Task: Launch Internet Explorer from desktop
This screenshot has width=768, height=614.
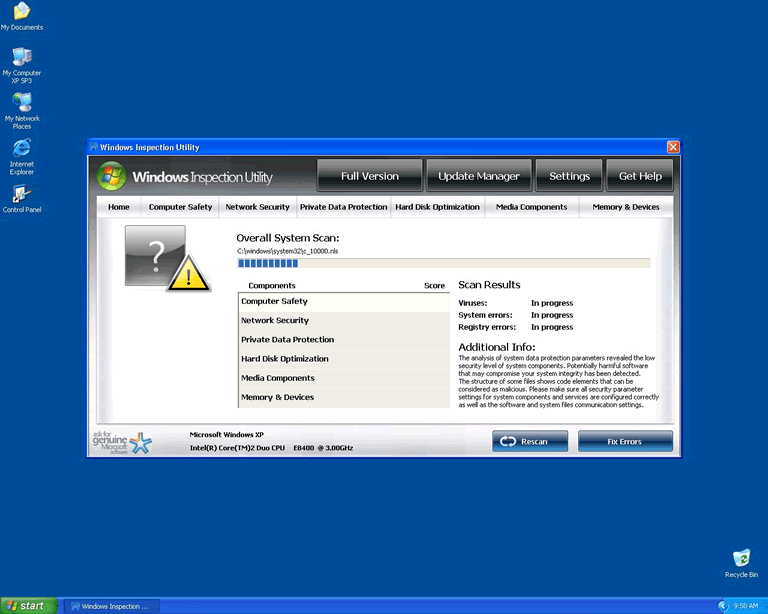Action: [21, 148]
